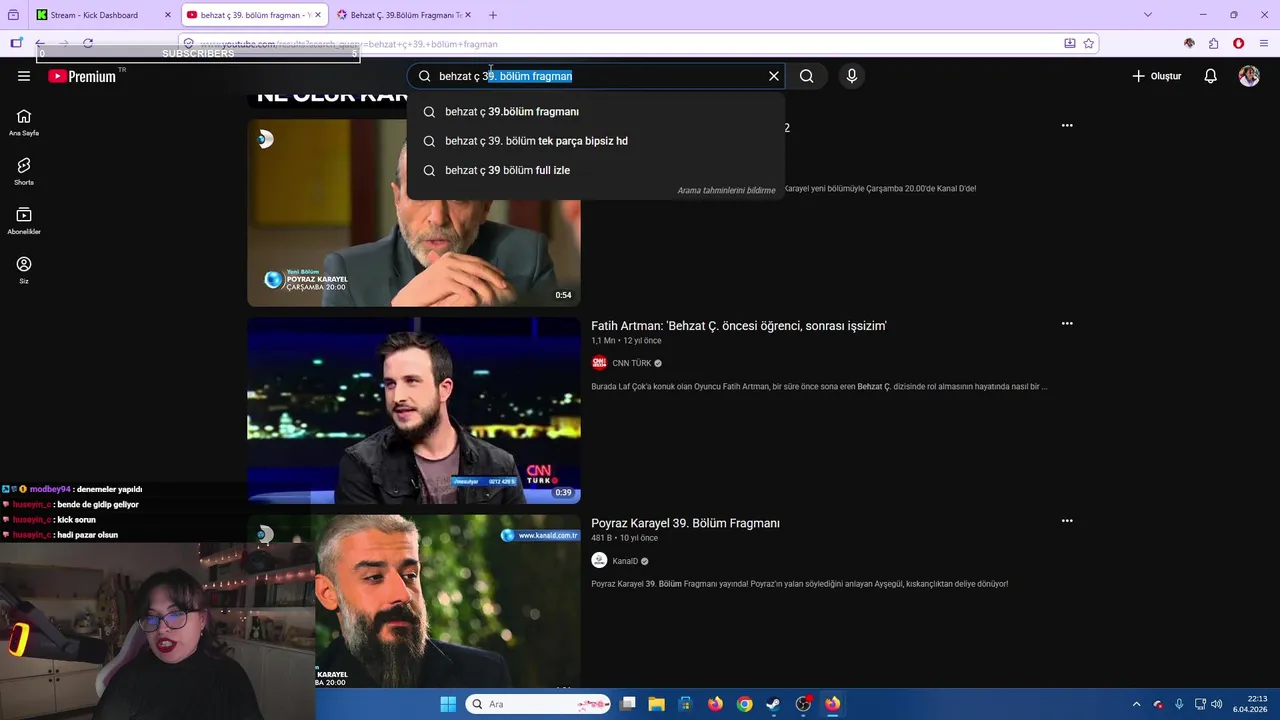Image resolution: width=1280 pixels, height=720 pixels.
Task: Click the taskbar Ara search box
Action: 538,704
